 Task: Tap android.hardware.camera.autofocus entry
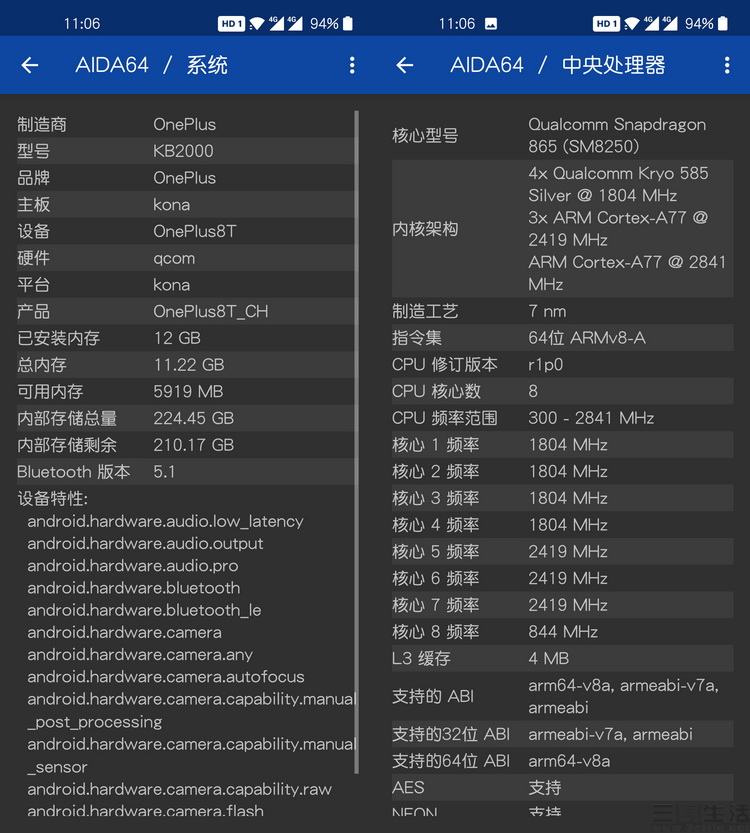click(x=166, y=677)
